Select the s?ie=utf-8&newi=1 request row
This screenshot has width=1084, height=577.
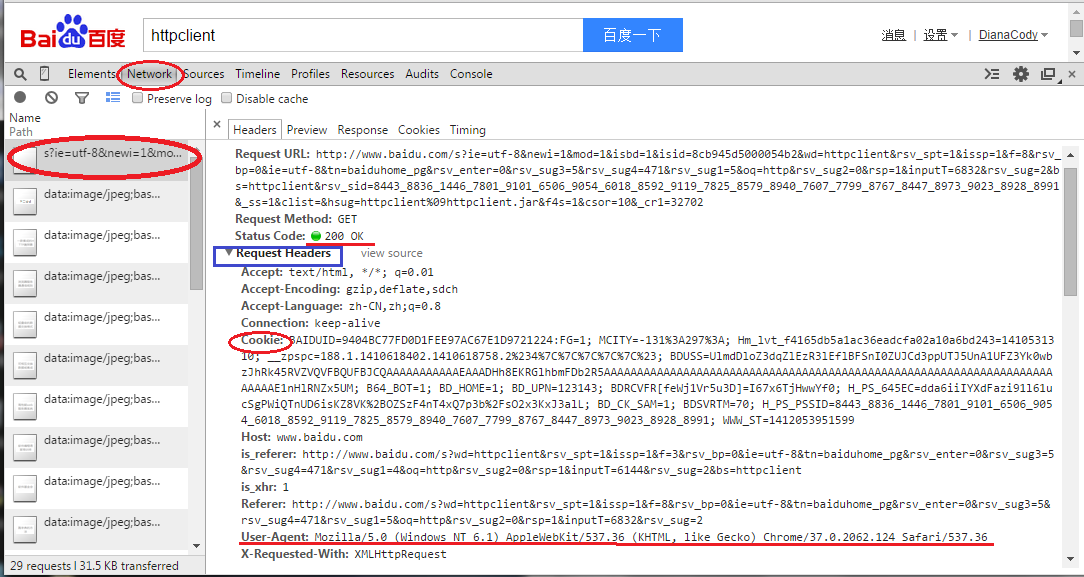tap(97, 160)
